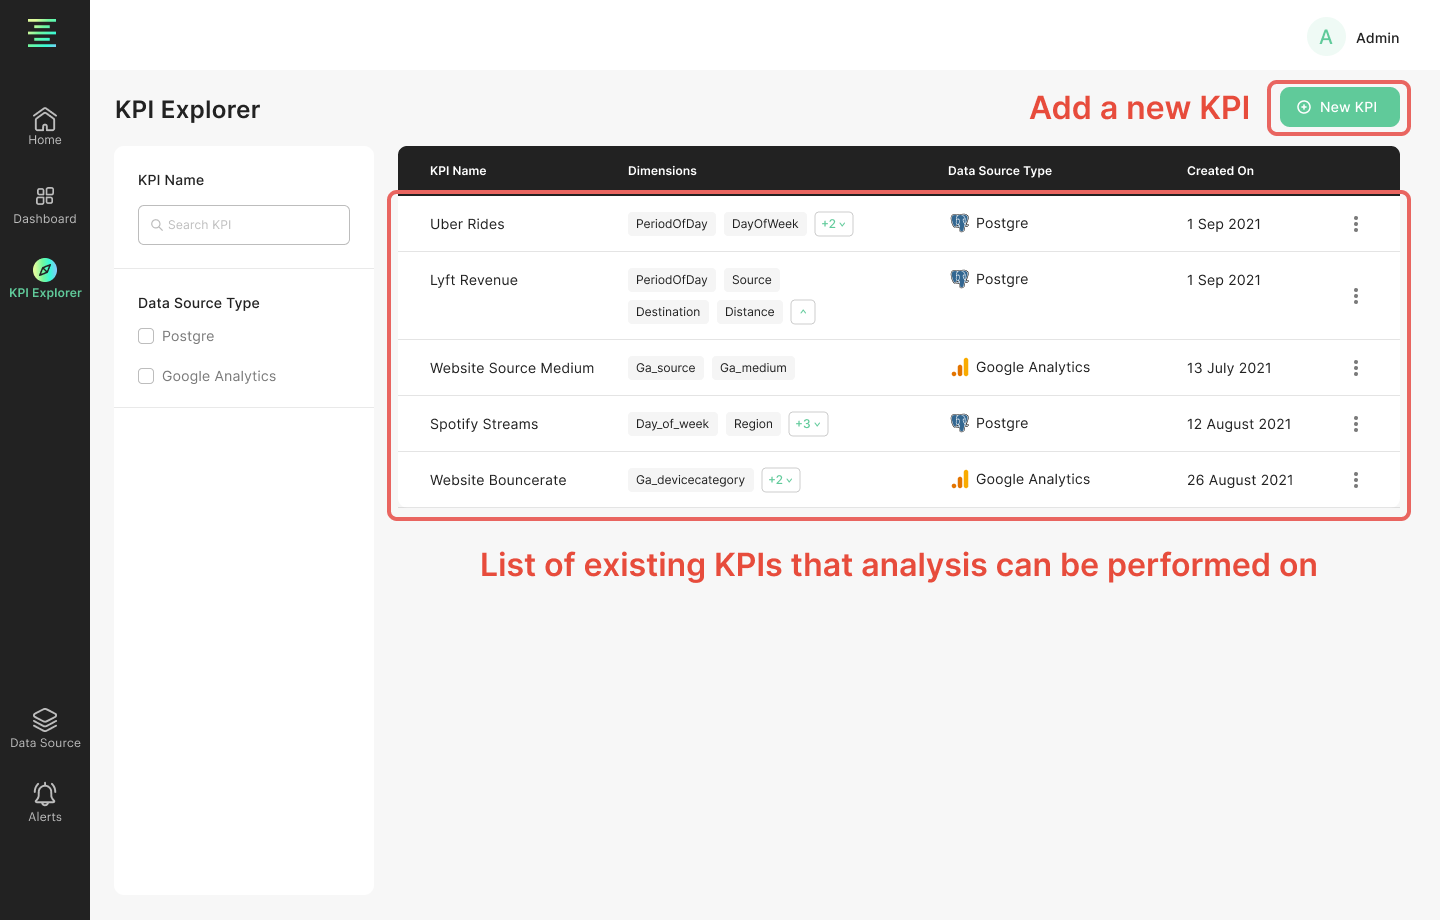Click Google Analytics icon in Website Bouncerate row
Viewport: 1440px width, 920px height.
[x=960, y=479]
